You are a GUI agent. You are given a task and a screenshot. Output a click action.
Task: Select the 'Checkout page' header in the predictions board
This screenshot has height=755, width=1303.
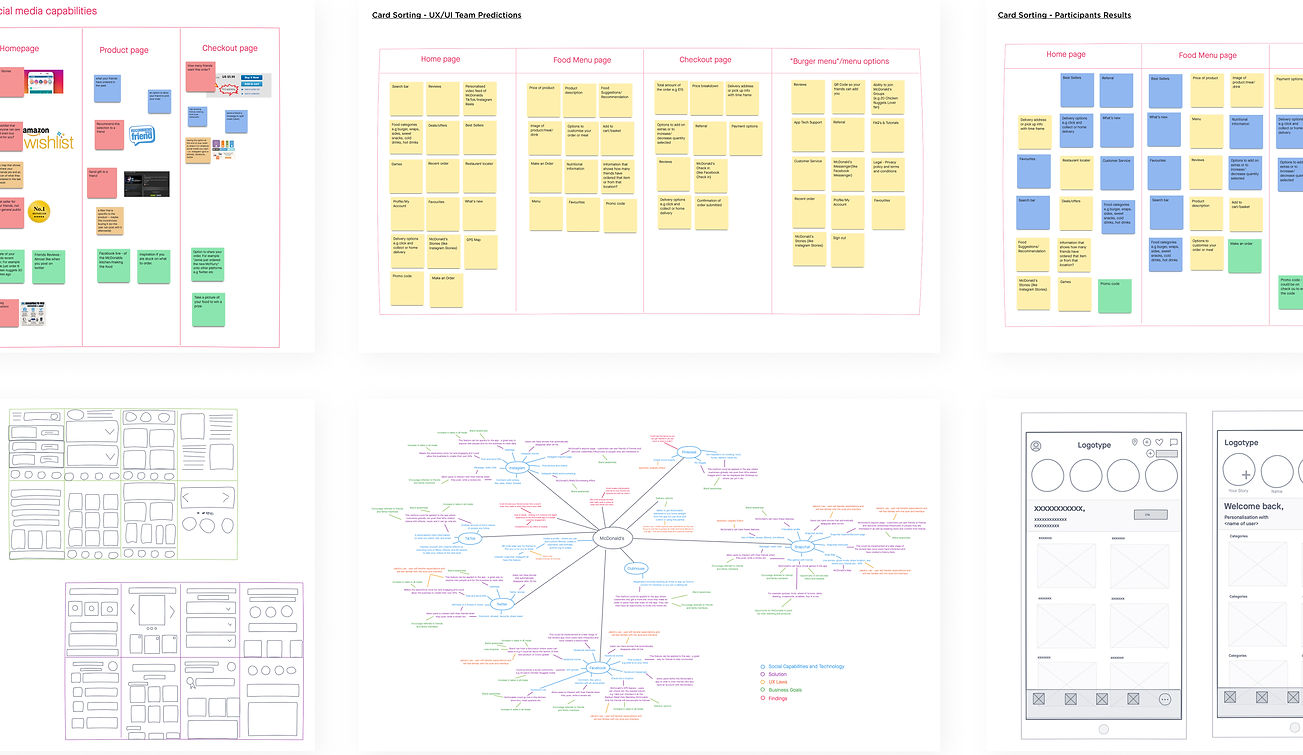click(705, 60)
